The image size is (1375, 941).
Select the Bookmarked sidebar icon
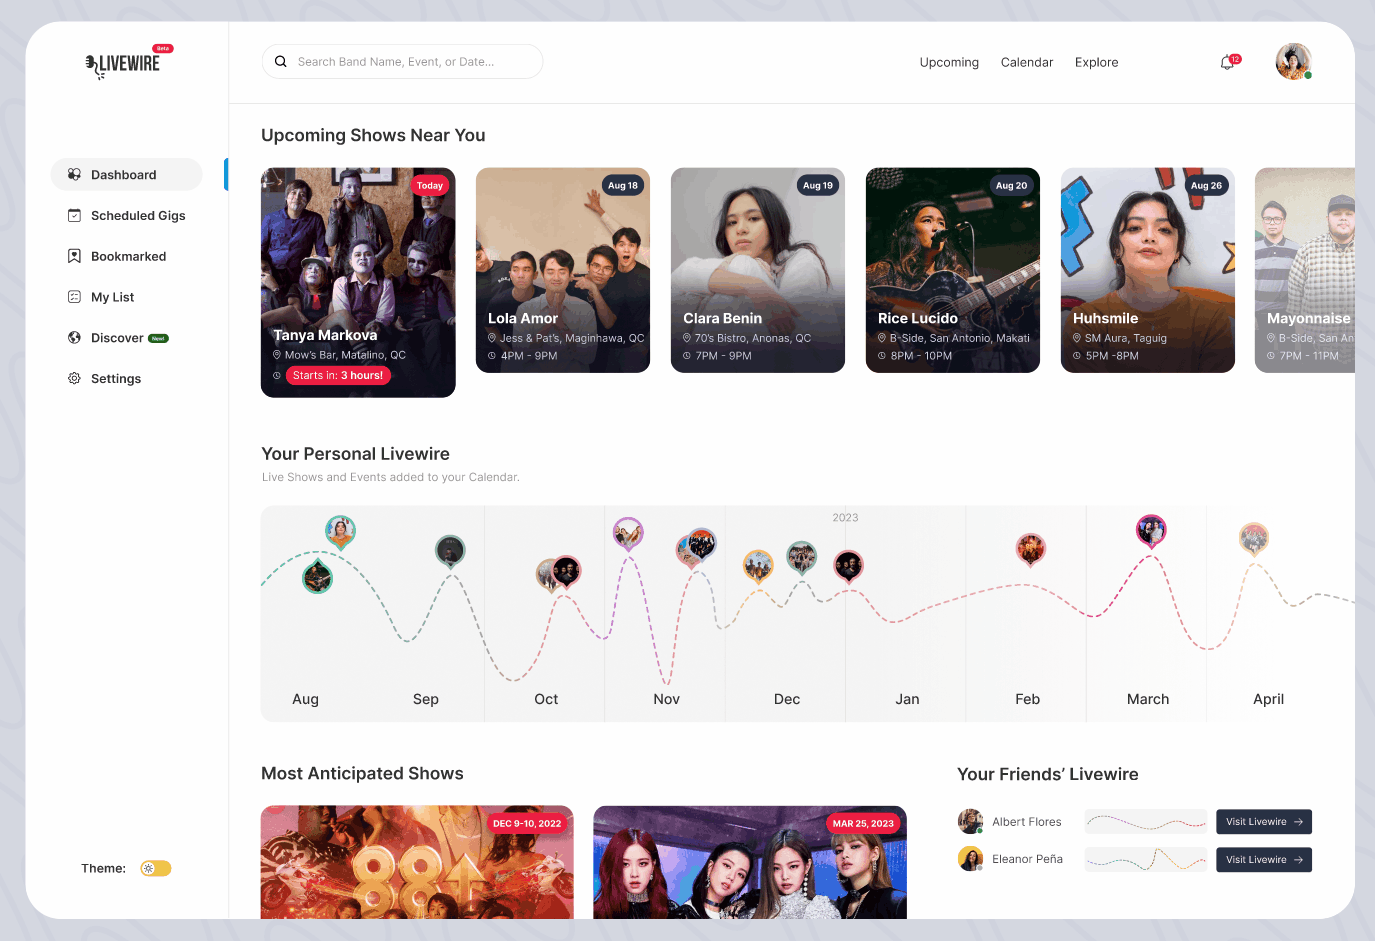(x=74, y=256)
